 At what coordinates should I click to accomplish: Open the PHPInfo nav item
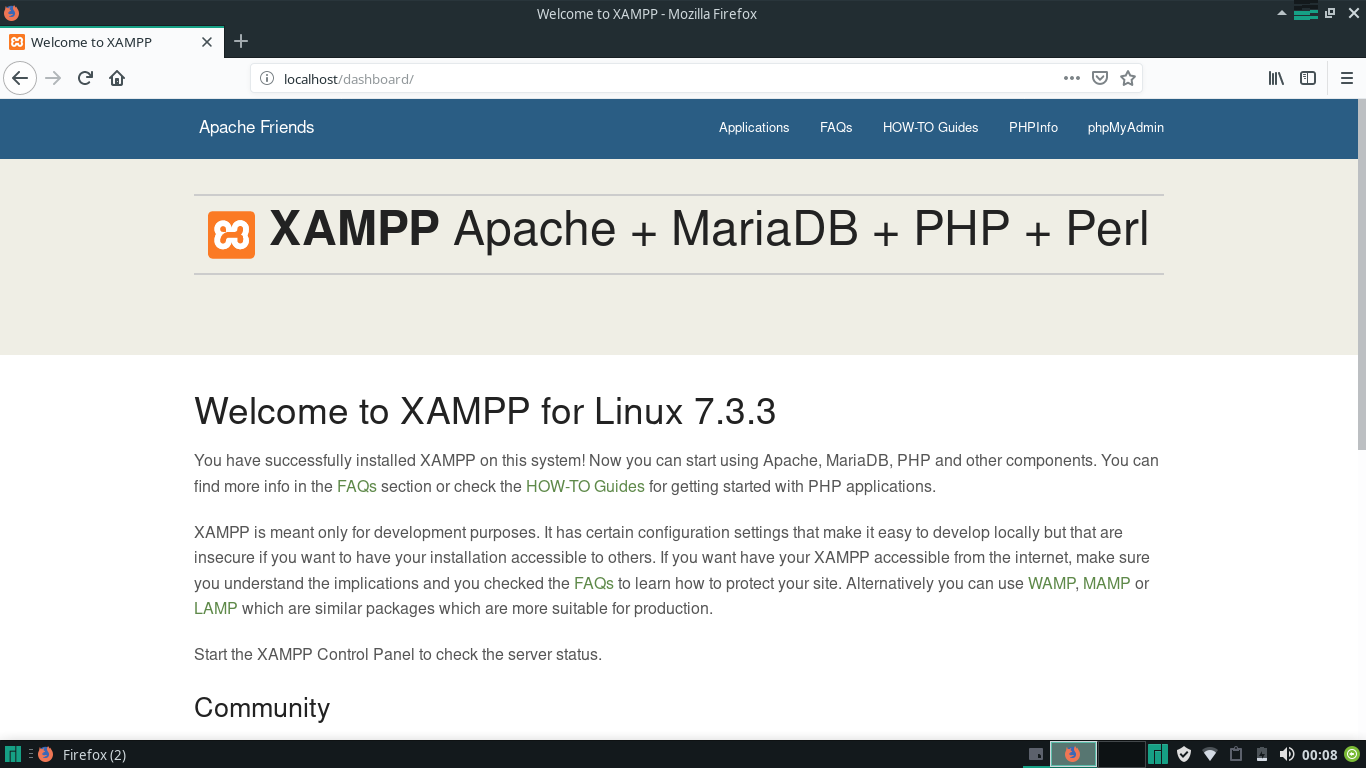(1033, 127)
